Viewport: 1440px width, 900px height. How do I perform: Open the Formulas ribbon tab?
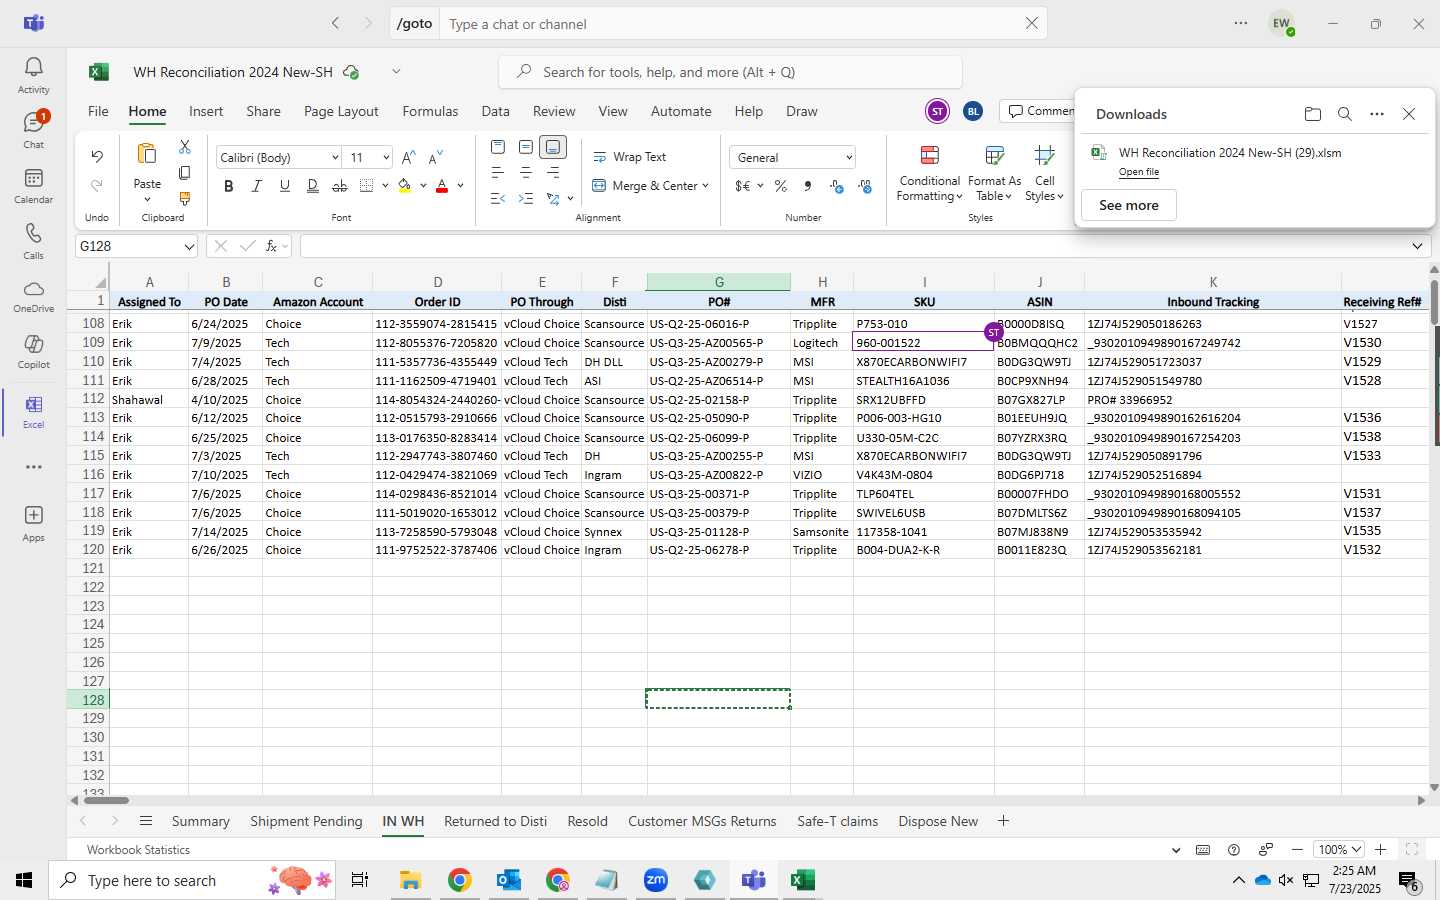pyautogui.click(x=430, y=111)
